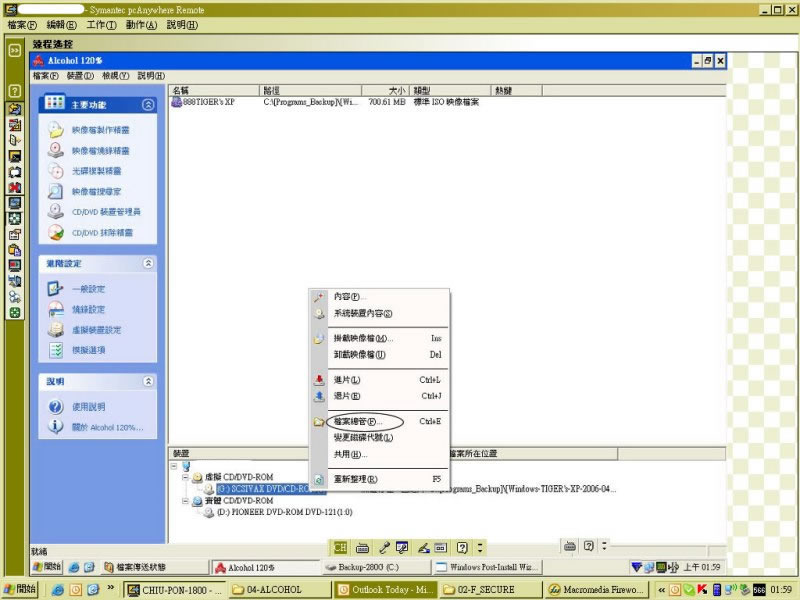Open 02-F_SECURE folder taskbar item
Screen dimensions: 800x600
[491, 589]
